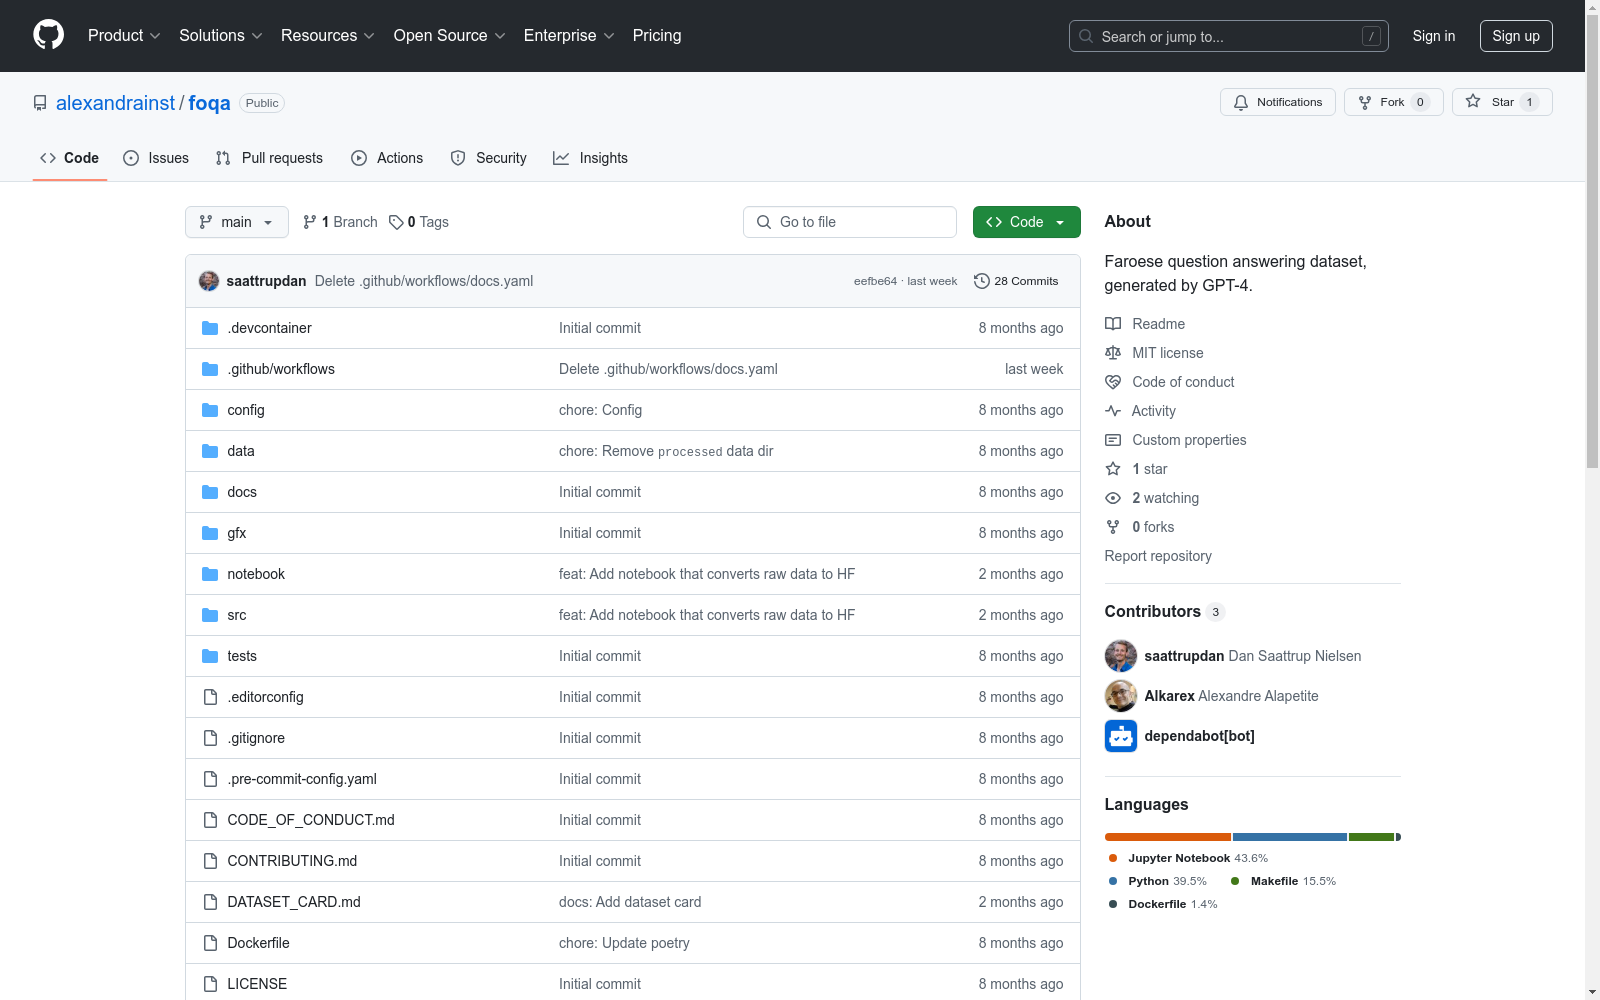Viewport: 1600px width, 1000px height.
Task: Click the .editorconfig file icon
Action: 210,697
